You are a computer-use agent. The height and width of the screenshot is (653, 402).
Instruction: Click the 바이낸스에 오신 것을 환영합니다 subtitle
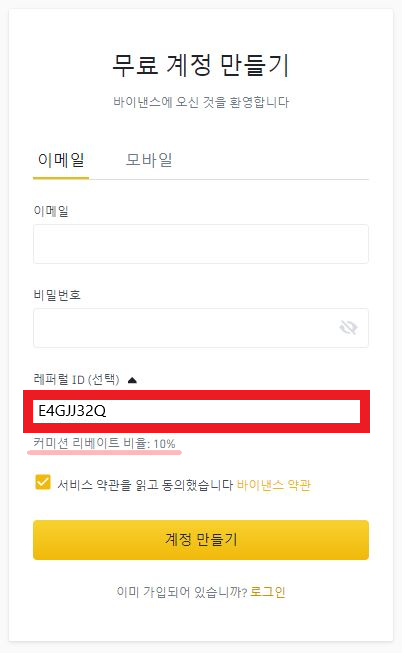(201, 102)
